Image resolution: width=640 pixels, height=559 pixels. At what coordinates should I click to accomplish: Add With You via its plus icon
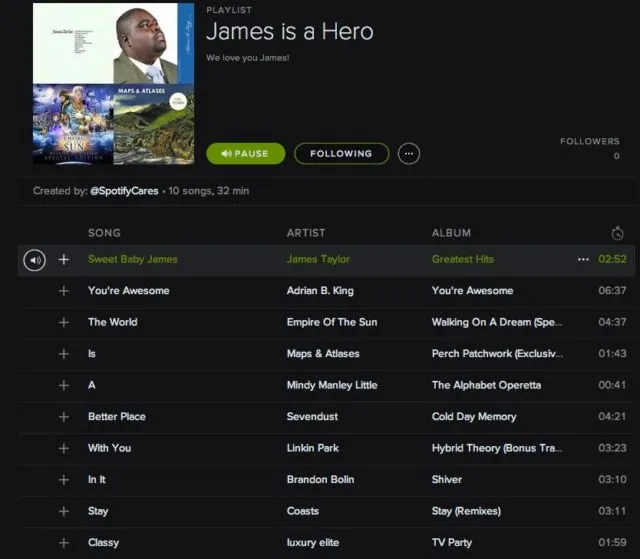[64, 448]
